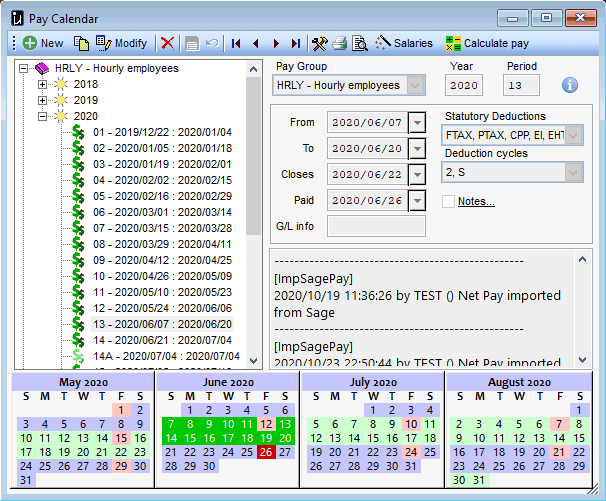This screenshot has height=501, width=606.
Task: Click the blue info icon beside Period
Action: click(x=570, y=85)
